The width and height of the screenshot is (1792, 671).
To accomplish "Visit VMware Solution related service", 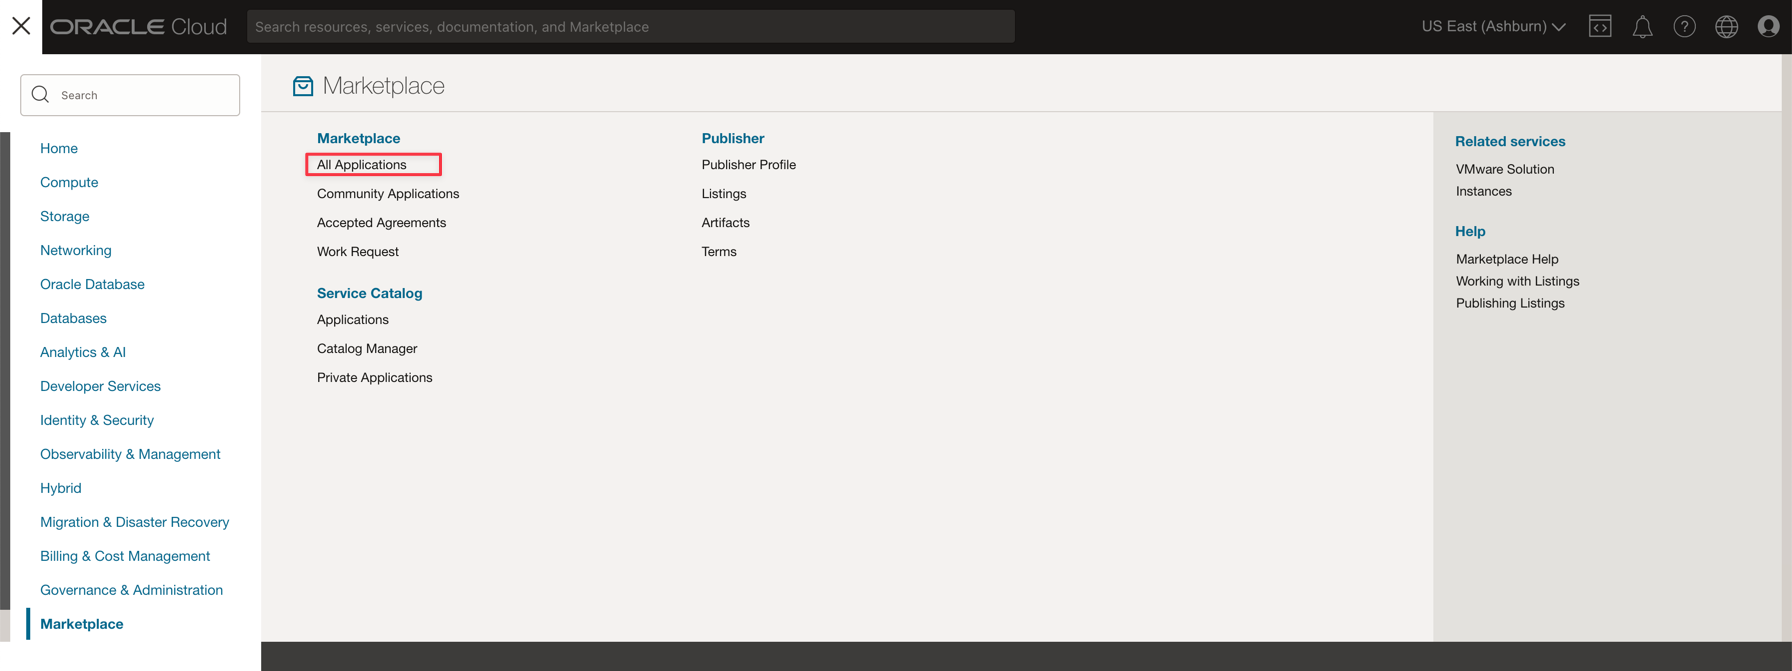I will click(1504, 169).
